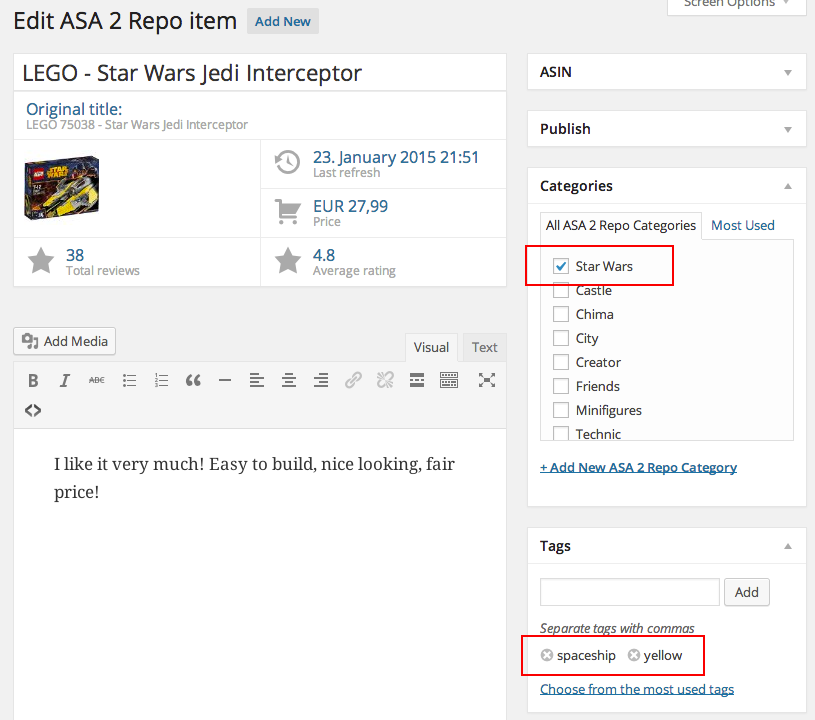Collapse the Categories panel
Image resolution: width=815 pixels, height=720 pixels.
(x=789, y=185)
